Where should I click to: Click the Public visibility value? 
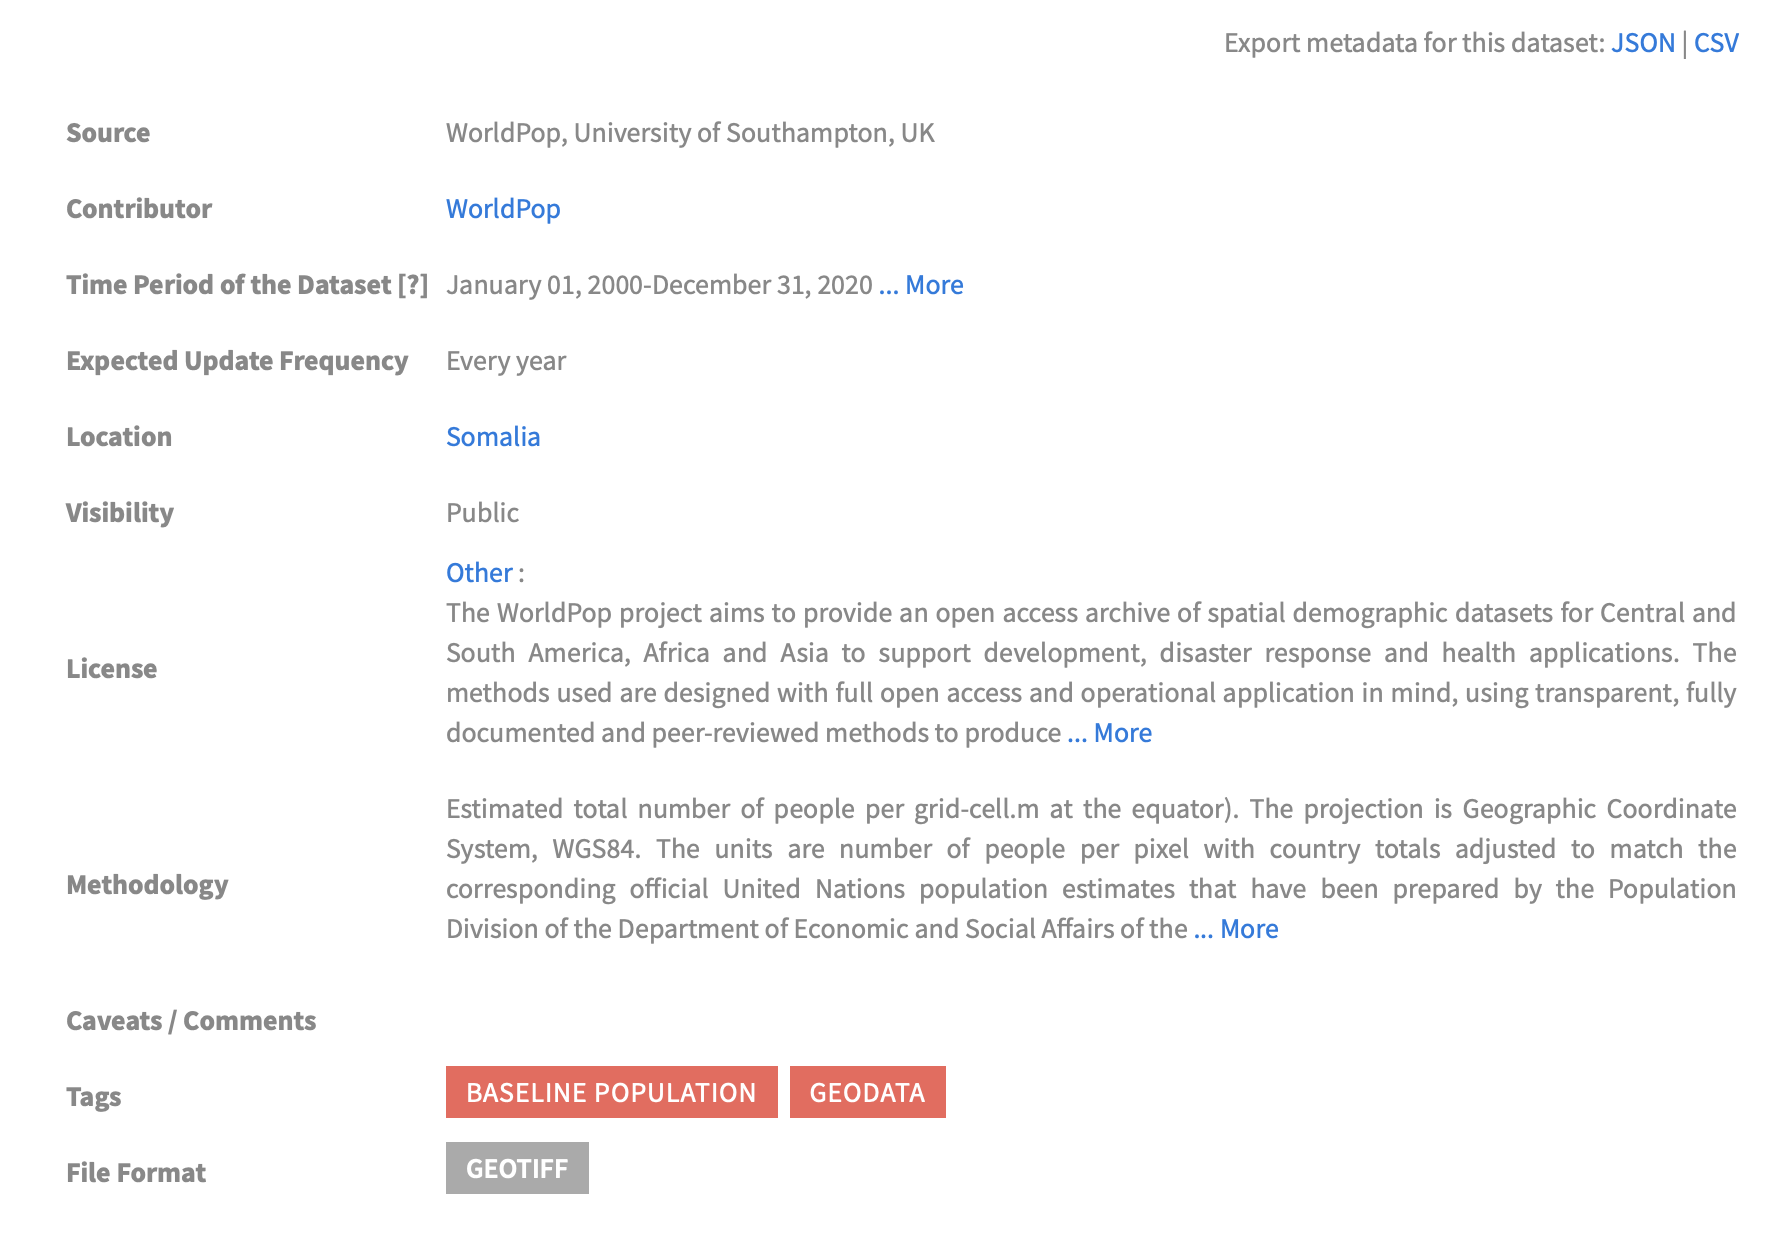tap(483, 513)
